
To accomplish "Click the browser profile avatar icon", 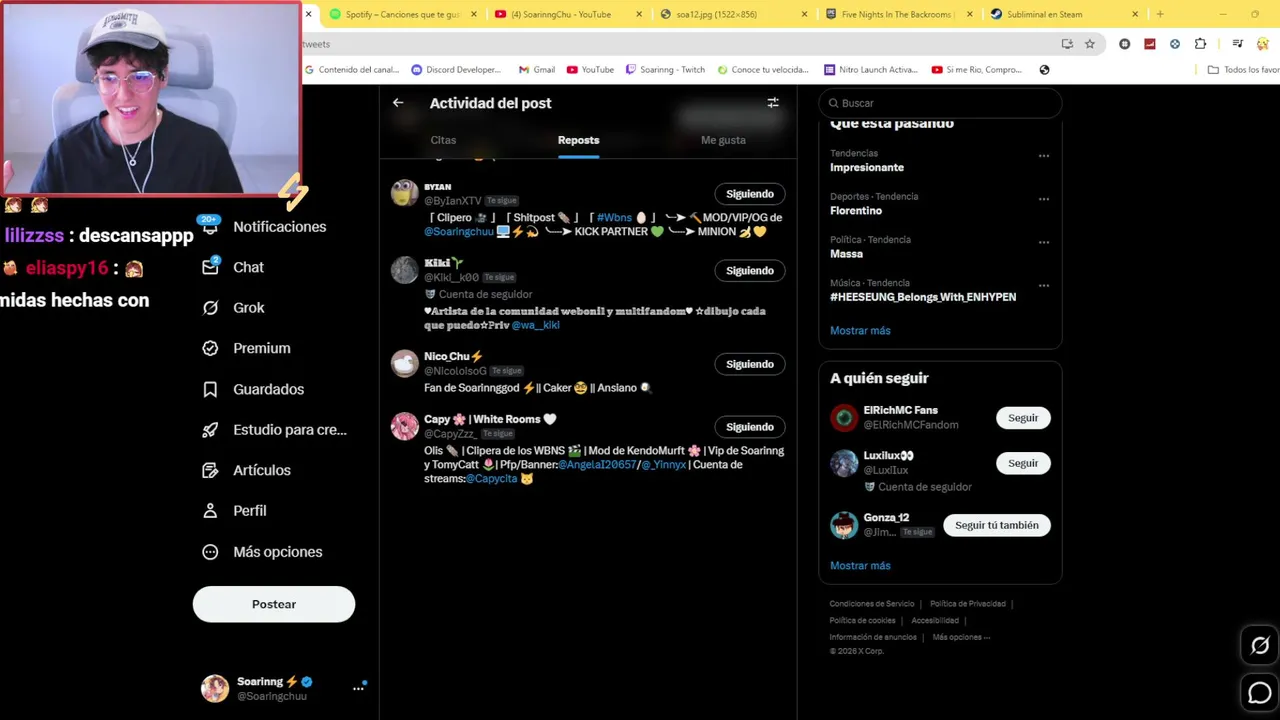I will [x=1262, y=44].
